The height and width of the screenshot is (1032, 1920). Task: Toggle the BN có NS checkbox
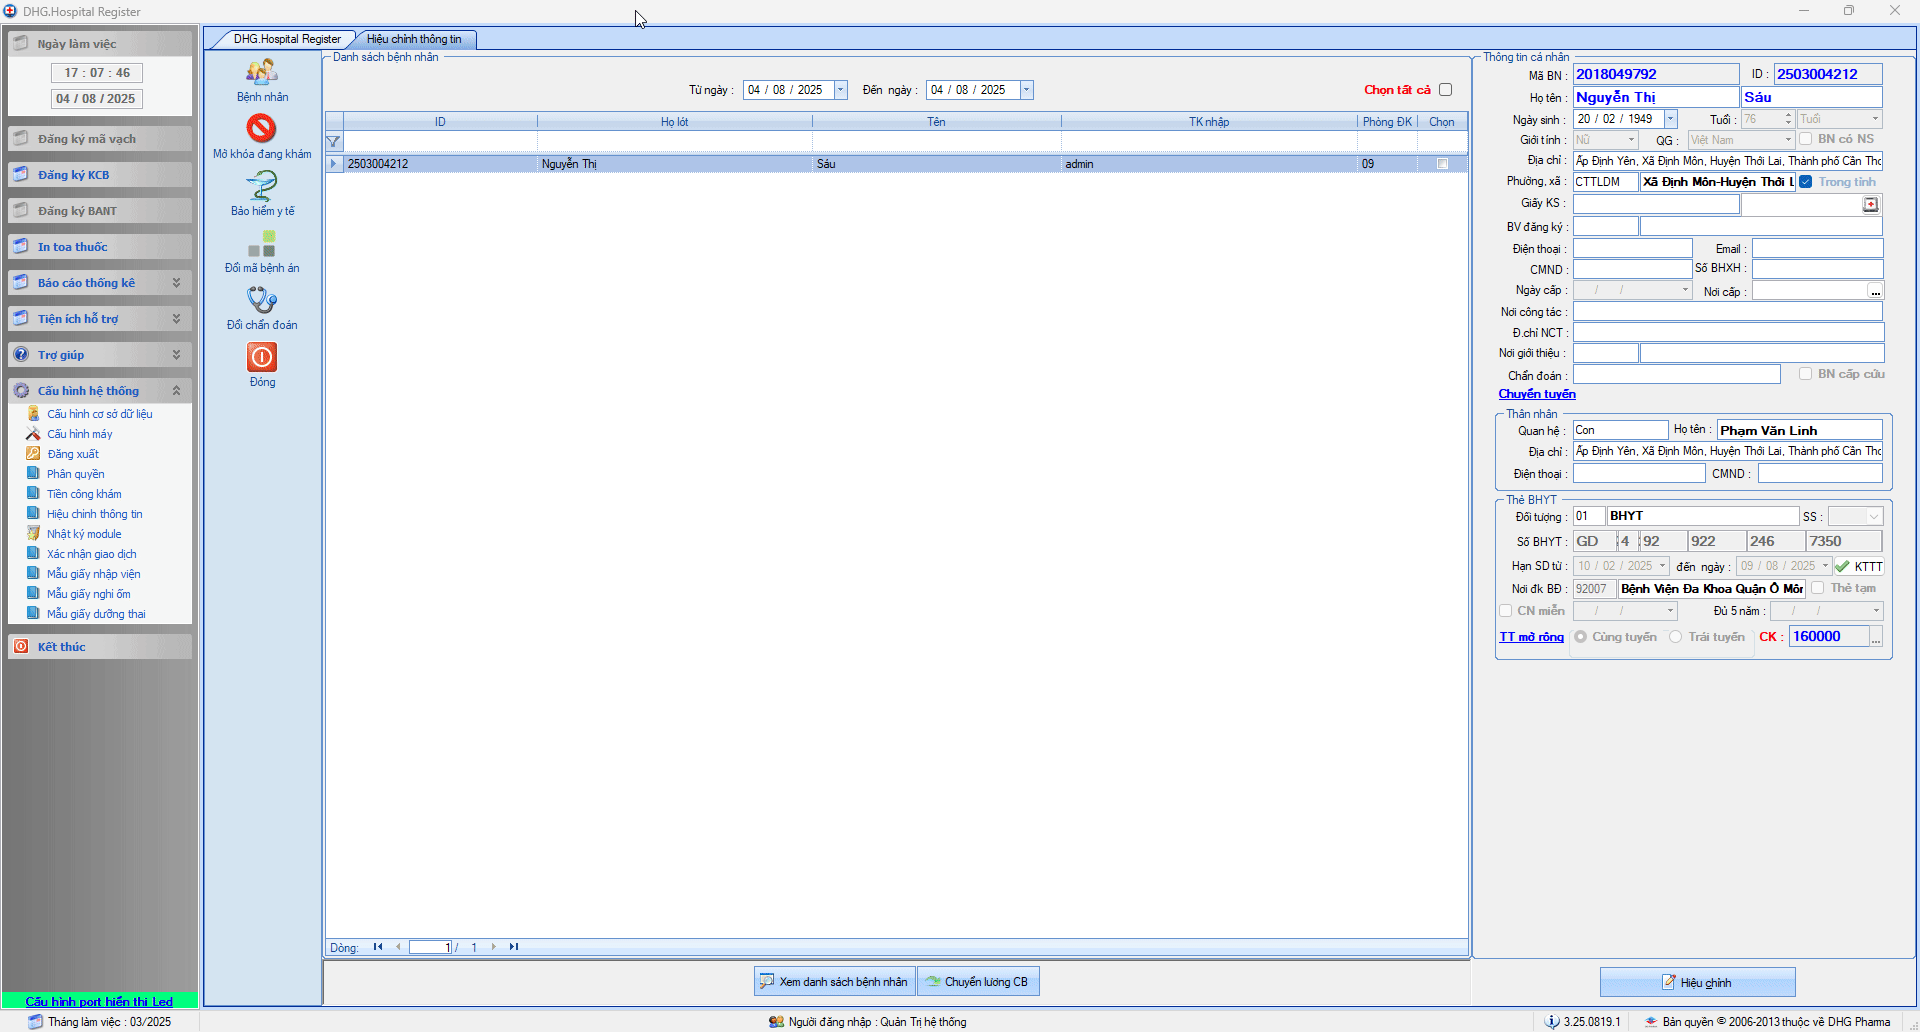tap(1806, 139)
